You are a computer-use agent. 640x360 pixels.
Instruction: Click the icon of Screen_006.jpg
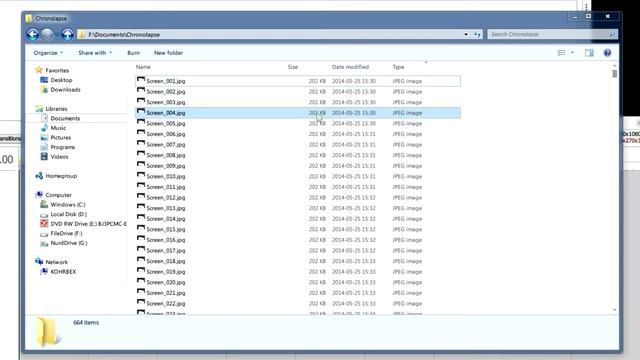coord(141,133)
